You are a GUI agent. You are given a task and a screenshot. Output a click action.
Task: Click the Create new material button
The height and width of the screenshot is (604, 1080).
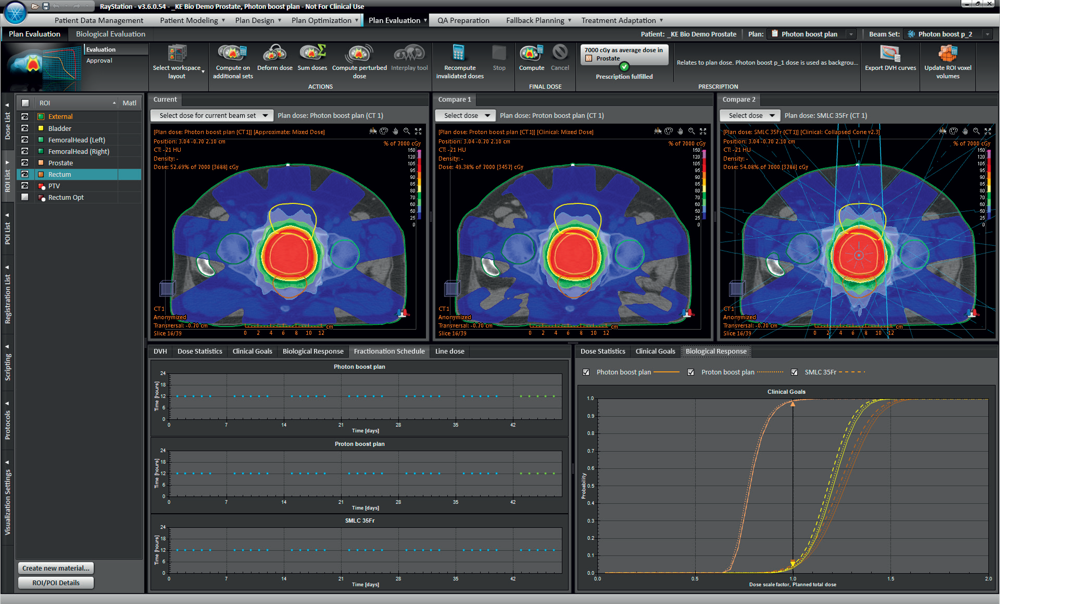pos(56,568)
